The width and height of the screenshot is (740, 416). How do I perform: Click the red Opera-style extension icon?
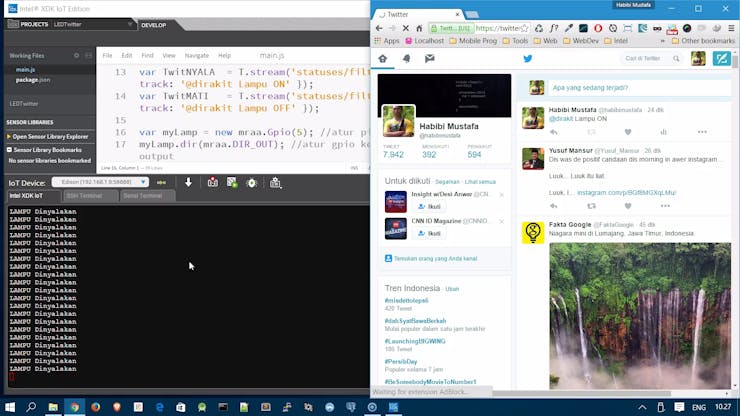598,28
